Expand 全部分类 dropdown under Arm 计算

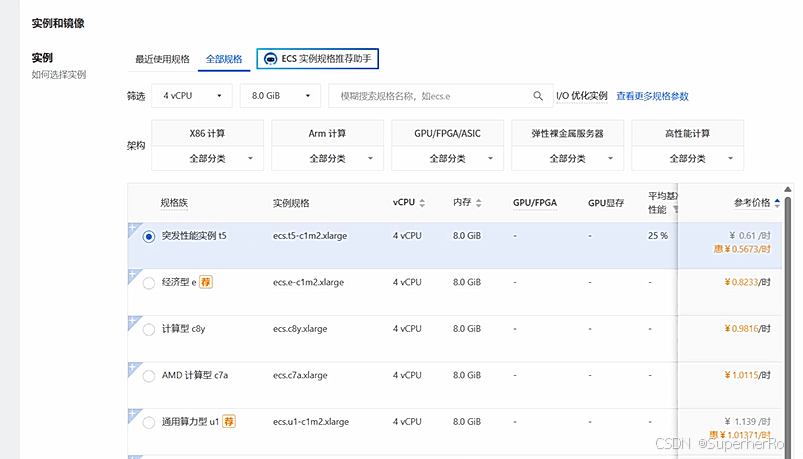tap(327, 159)
